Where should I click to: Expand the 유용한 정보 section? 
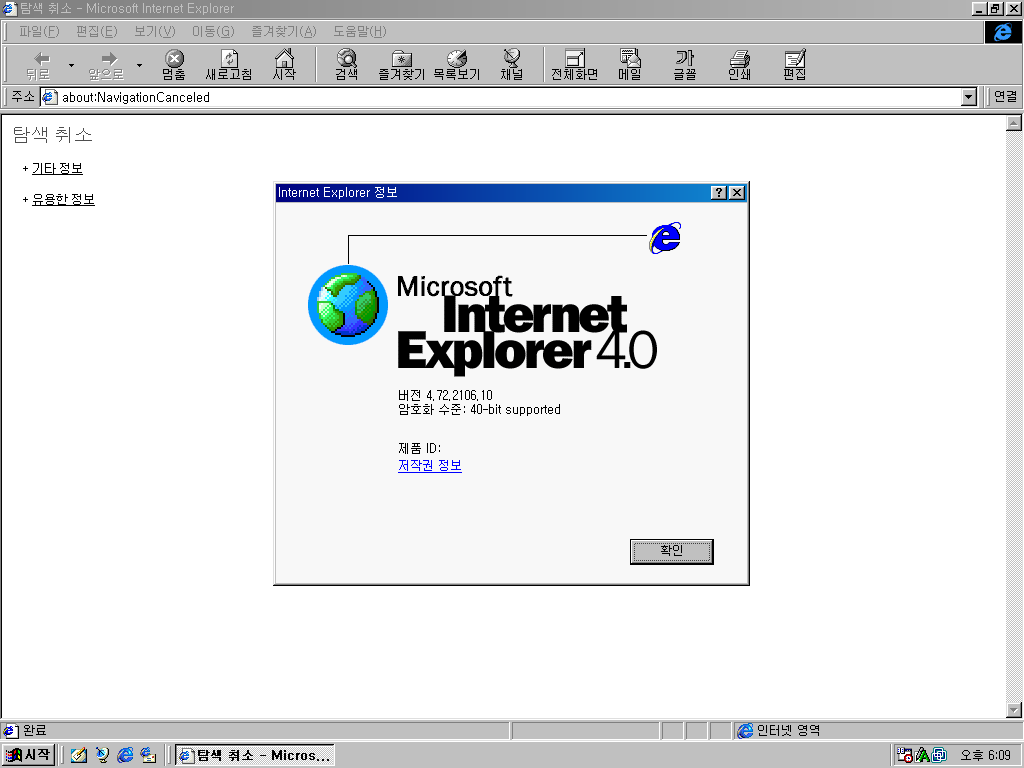click(63, 199)
